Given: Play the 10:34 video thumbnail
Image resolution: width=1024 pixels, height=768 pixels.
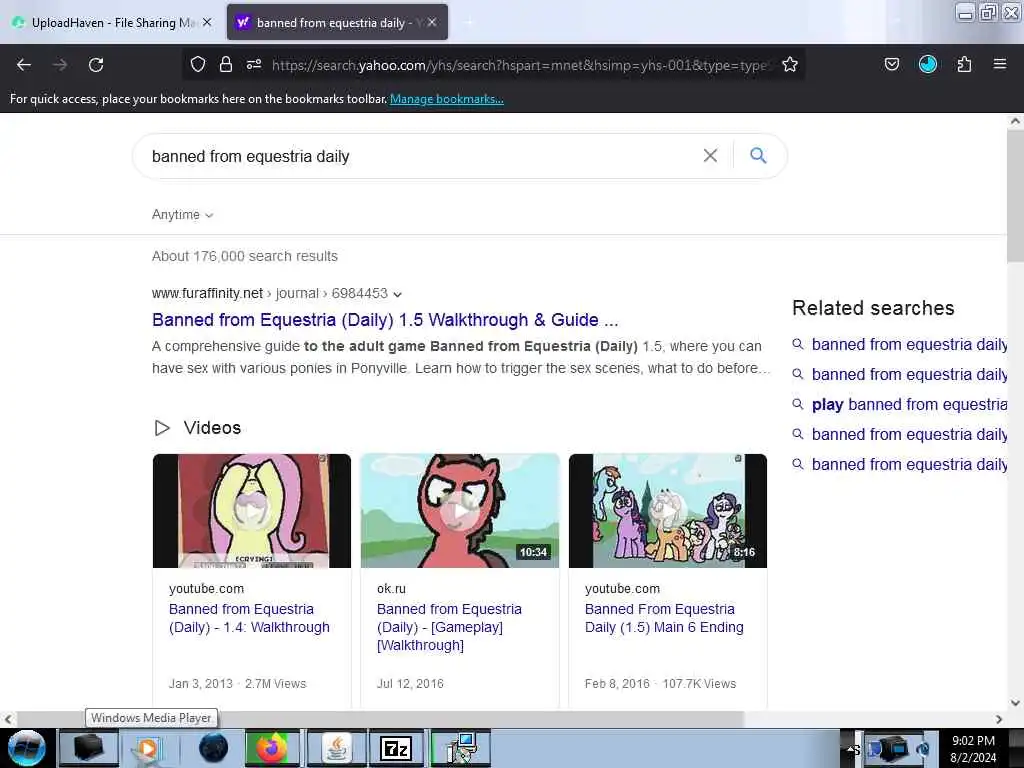Looking at the screenshot, I should click(460, 511).
